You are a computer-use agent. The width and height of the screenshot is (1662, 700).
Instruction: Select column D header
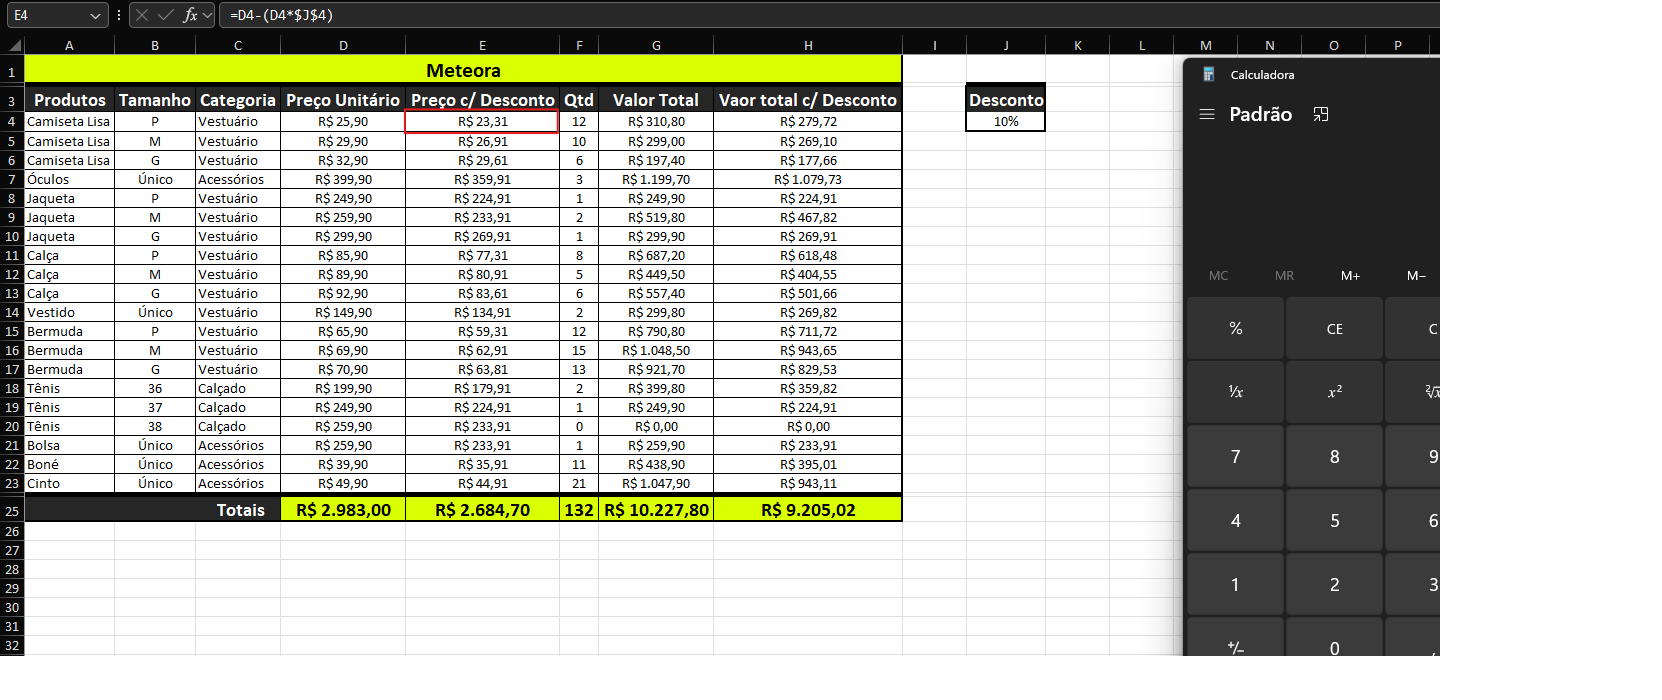click(343, 45)
